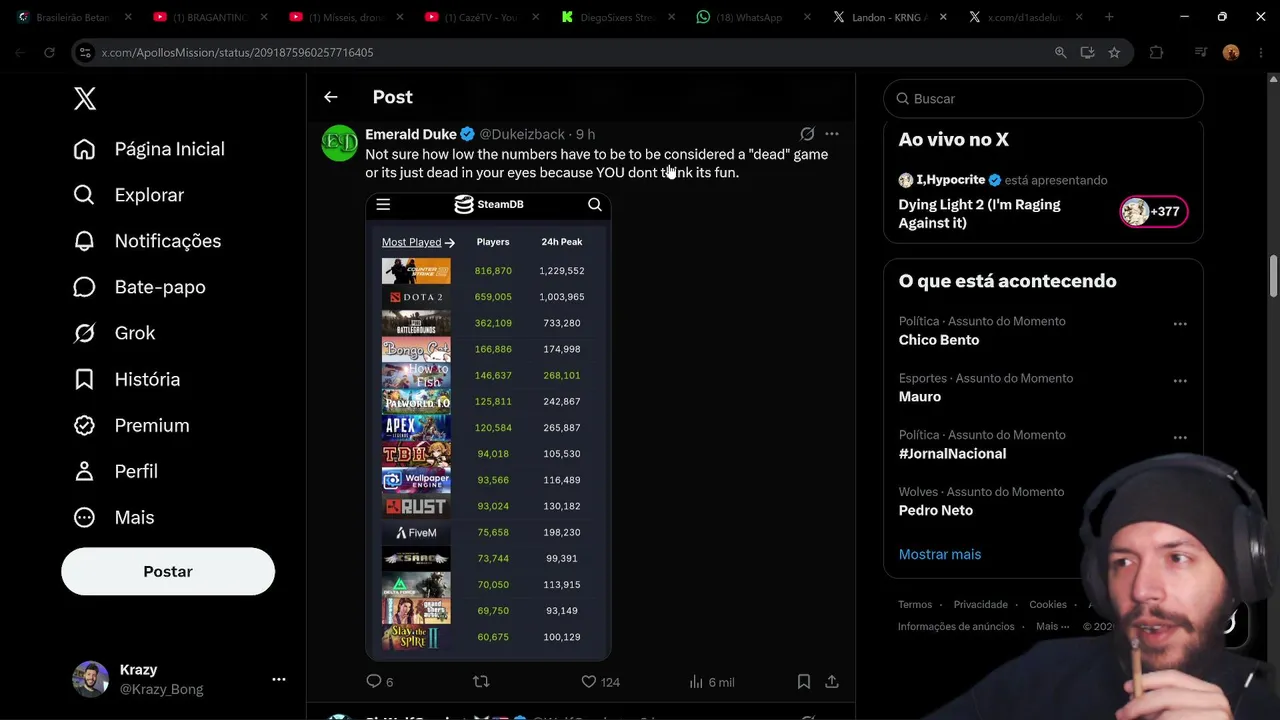The image size is (1280, 720).
Task: Open the post's more options menu
Action: (832, 133)
